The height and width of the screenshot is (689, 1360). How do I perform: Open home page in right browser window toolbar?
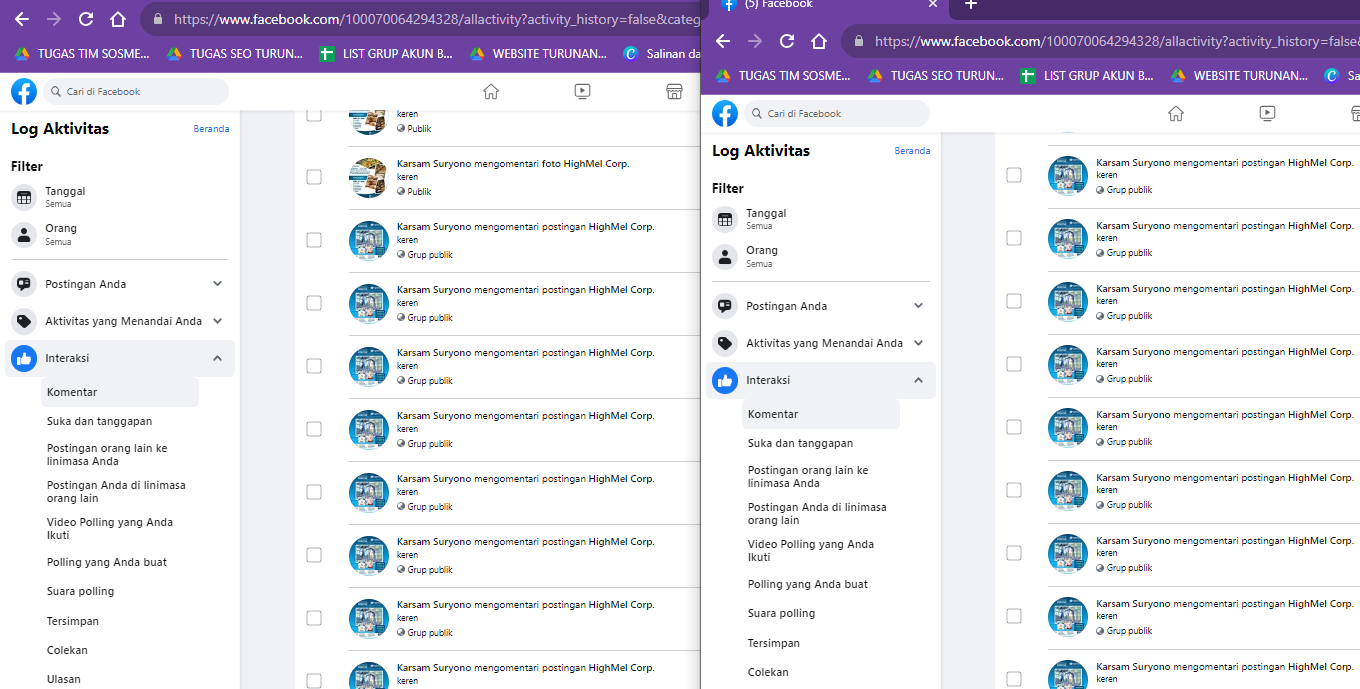pyautogui.click(x=819, y=41)
